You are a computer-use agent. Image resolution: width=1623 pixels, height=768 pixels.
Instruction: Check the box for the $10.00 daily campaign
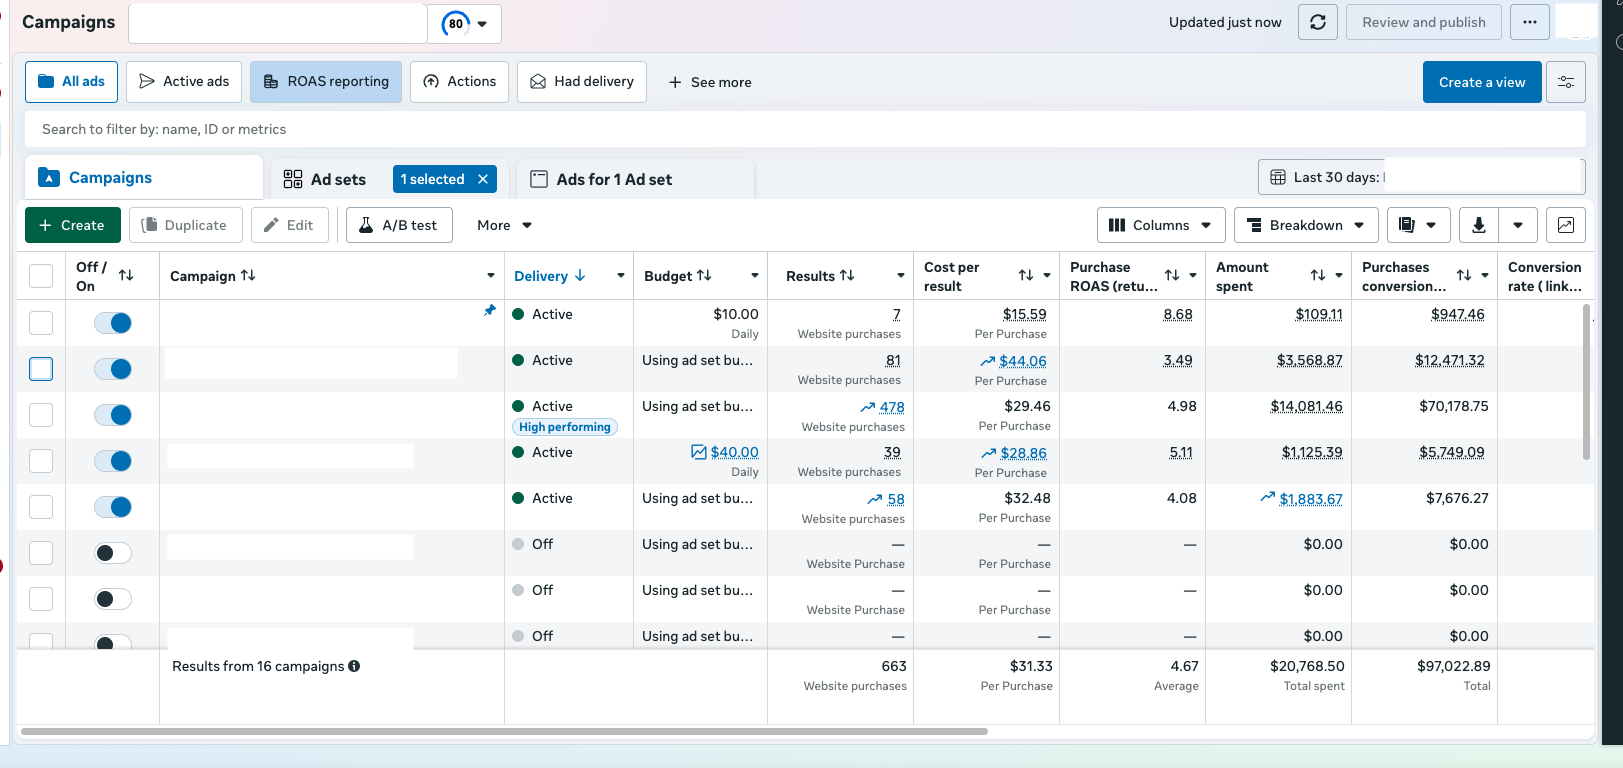[x=41, y=323]
